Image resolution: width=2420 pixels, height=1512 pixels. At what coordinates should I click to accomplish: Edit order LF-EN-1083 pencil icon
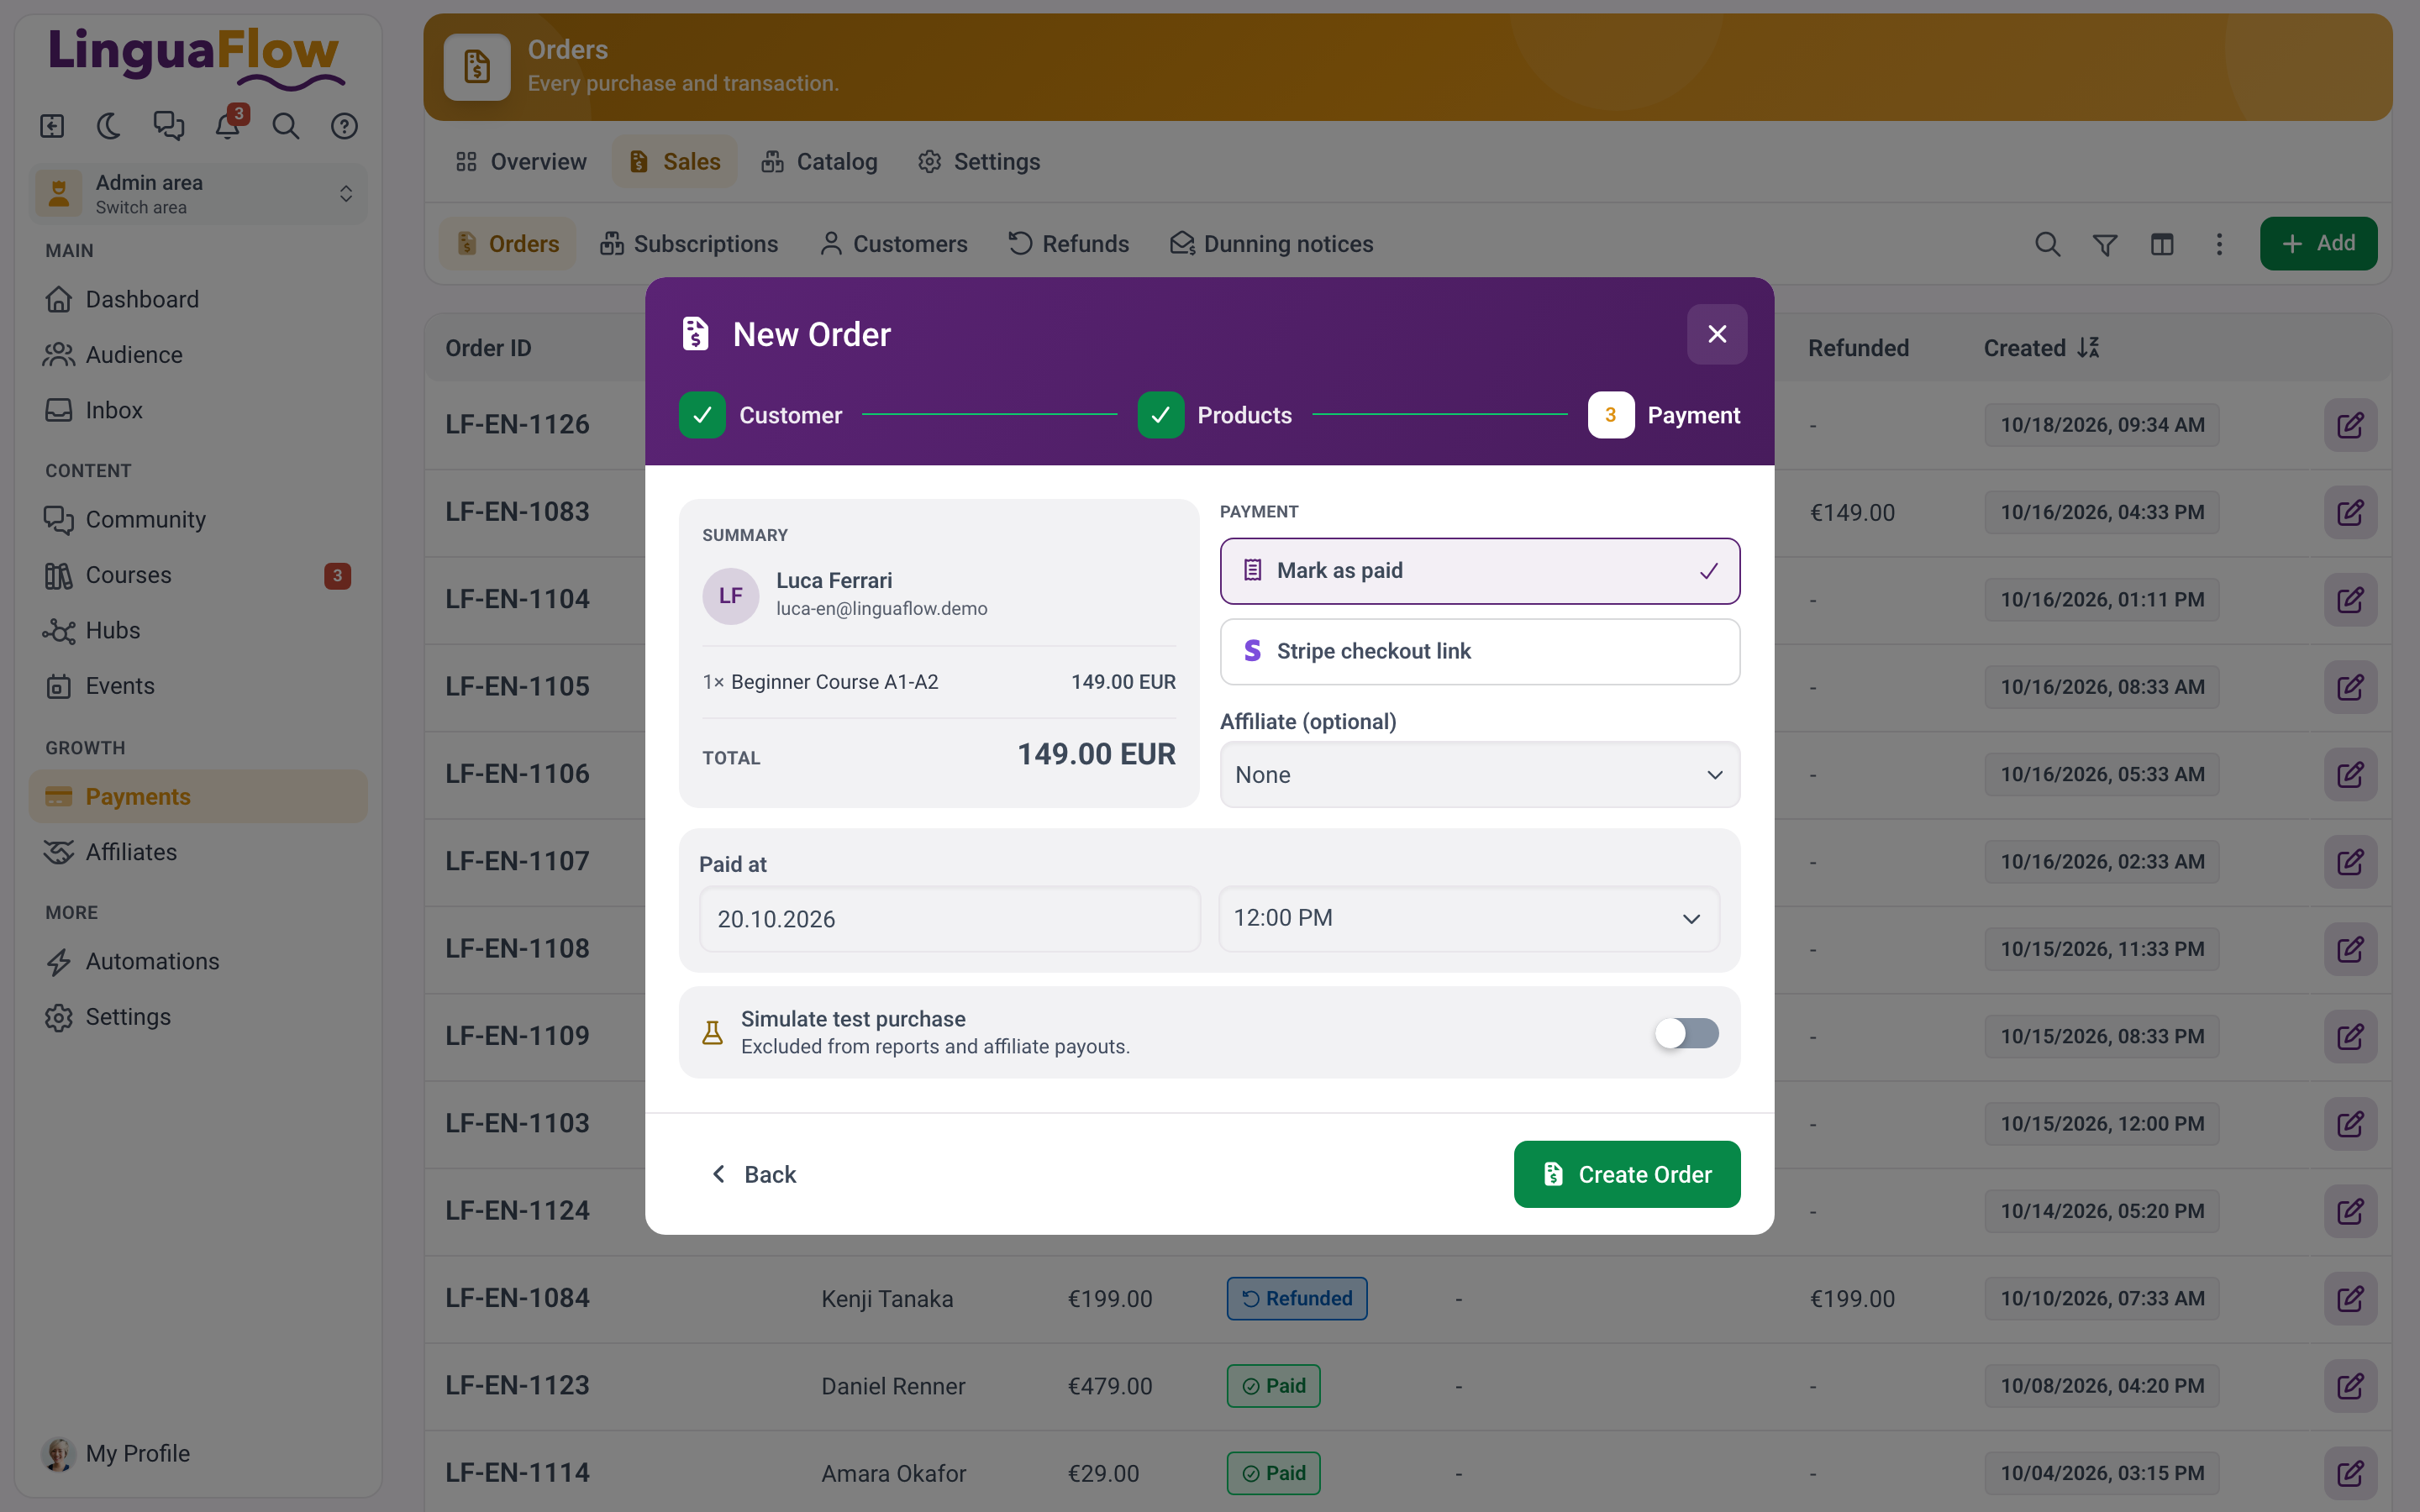[2350, 512]
